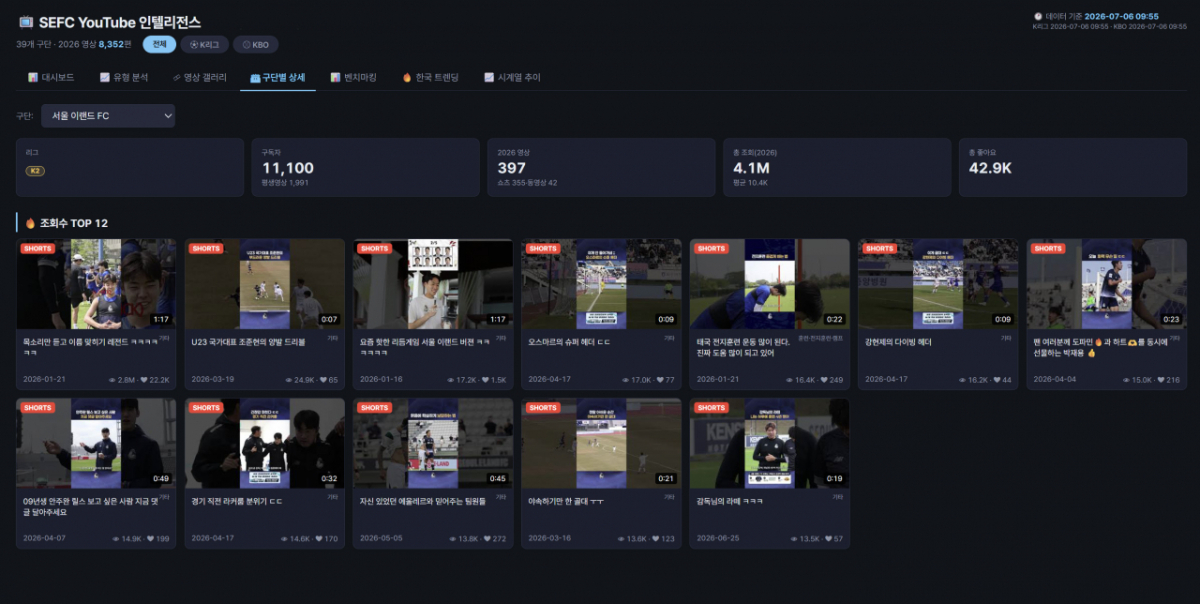Click the title U23 국가대표 조준현의 양발 드리블
Viewport: 1200px width, 604px height.
pyautogui.click(x=250, y=341)
